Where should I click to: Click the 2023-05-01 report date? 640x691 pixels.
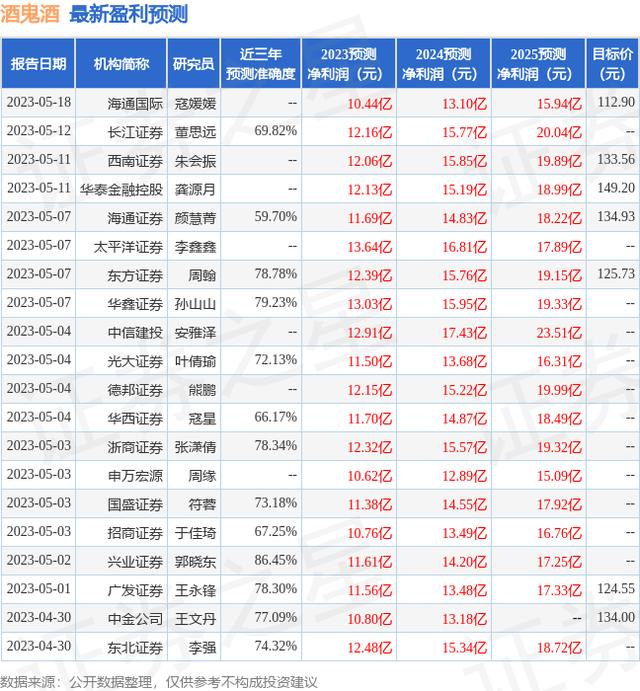(x=39, y=589)
